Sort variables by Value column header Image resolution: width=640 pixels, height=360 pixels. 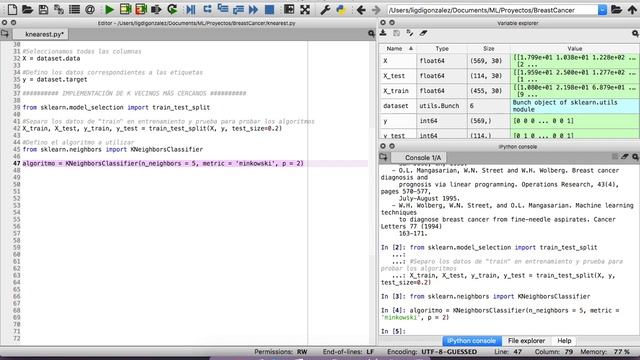pyautogui.click(x=575, y=49)
